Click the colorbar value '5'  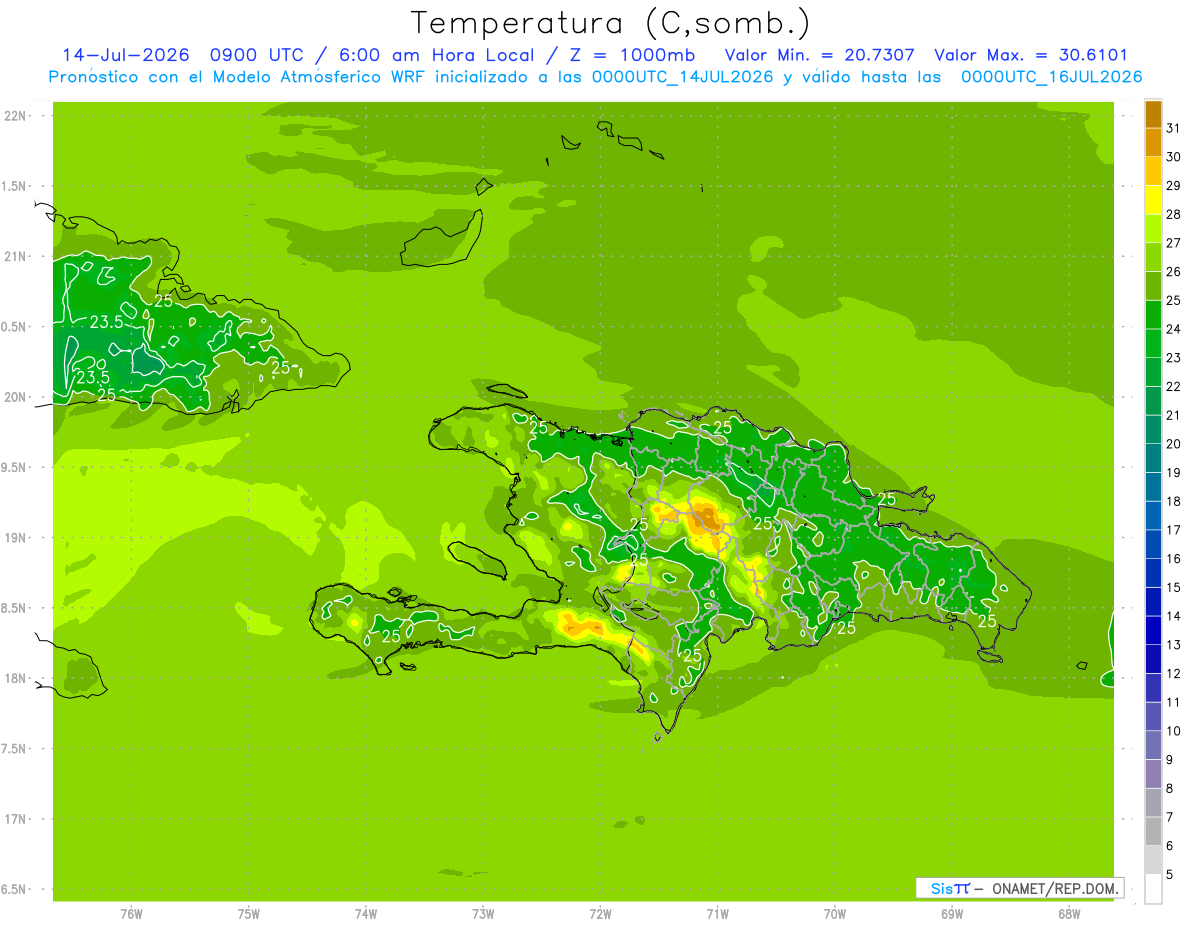coord(1170,874)
